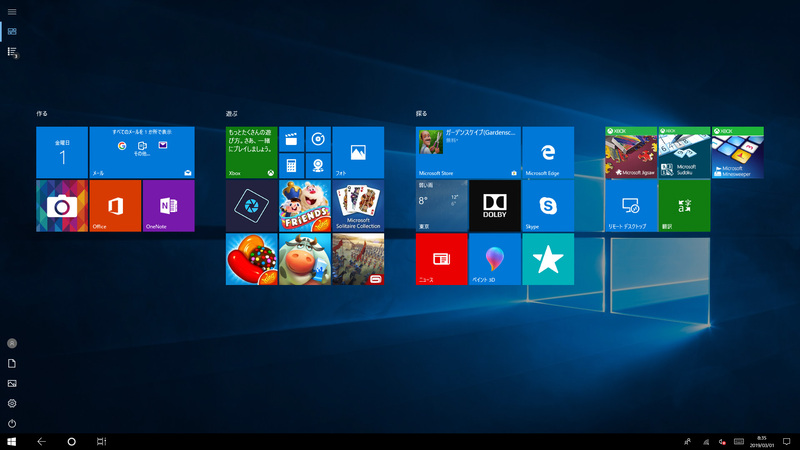The image size is (800, 450).
Task: Open the Microsoft Edge tile
Action: pyautogui.click(x=548, y=153)
